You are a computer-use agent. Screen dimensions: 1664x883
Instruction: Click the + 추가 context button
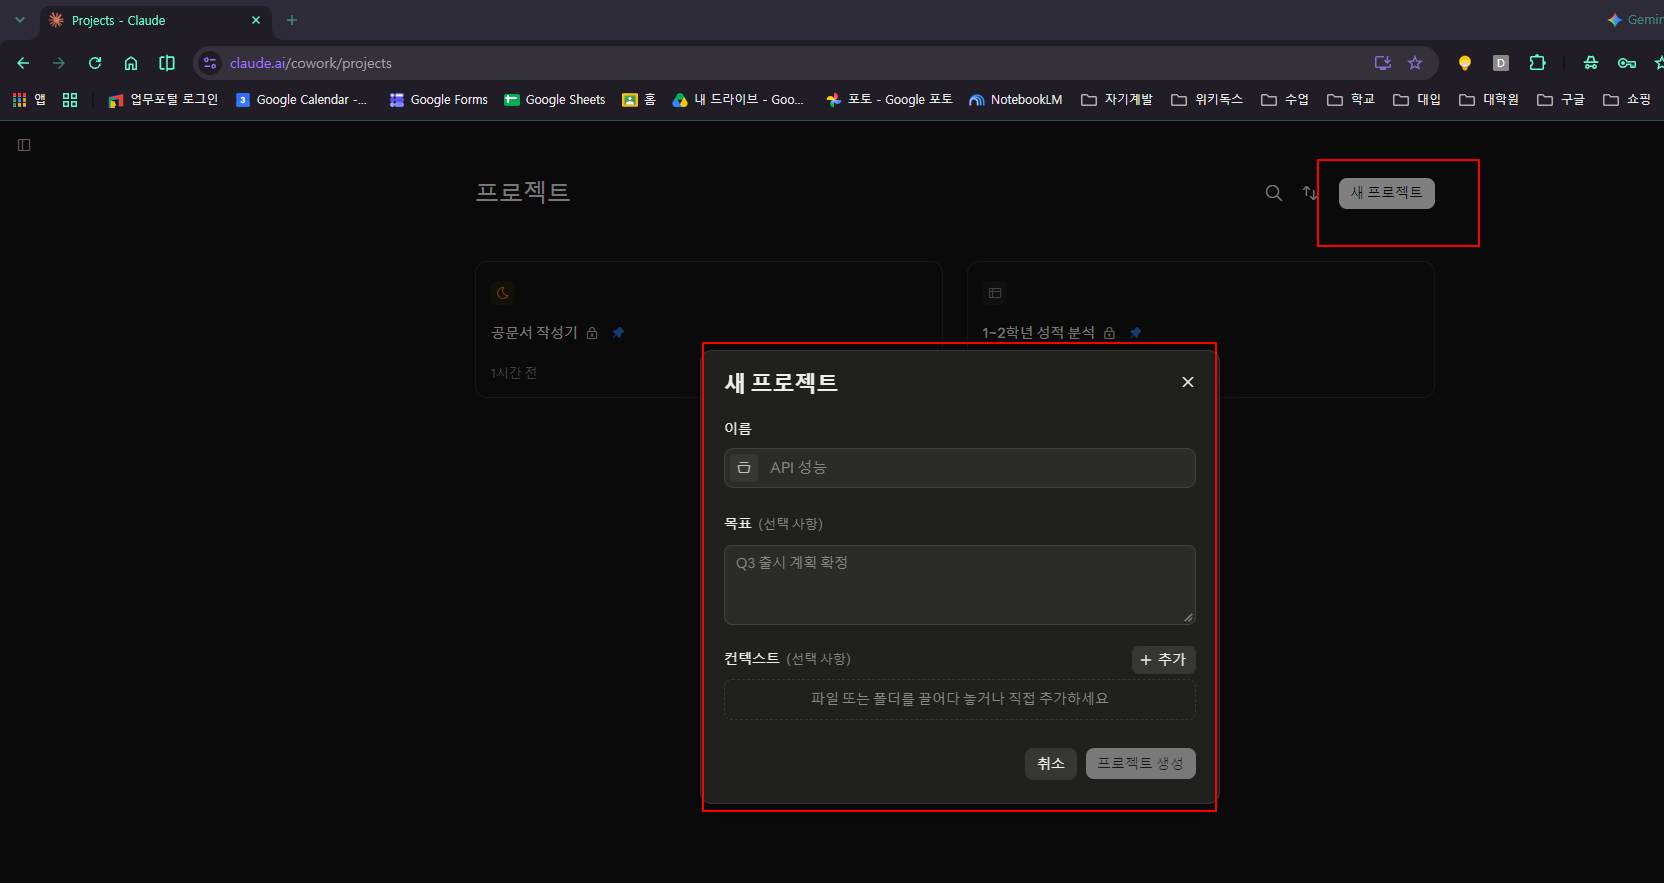pyautogui.click(x=1163, y=660)
